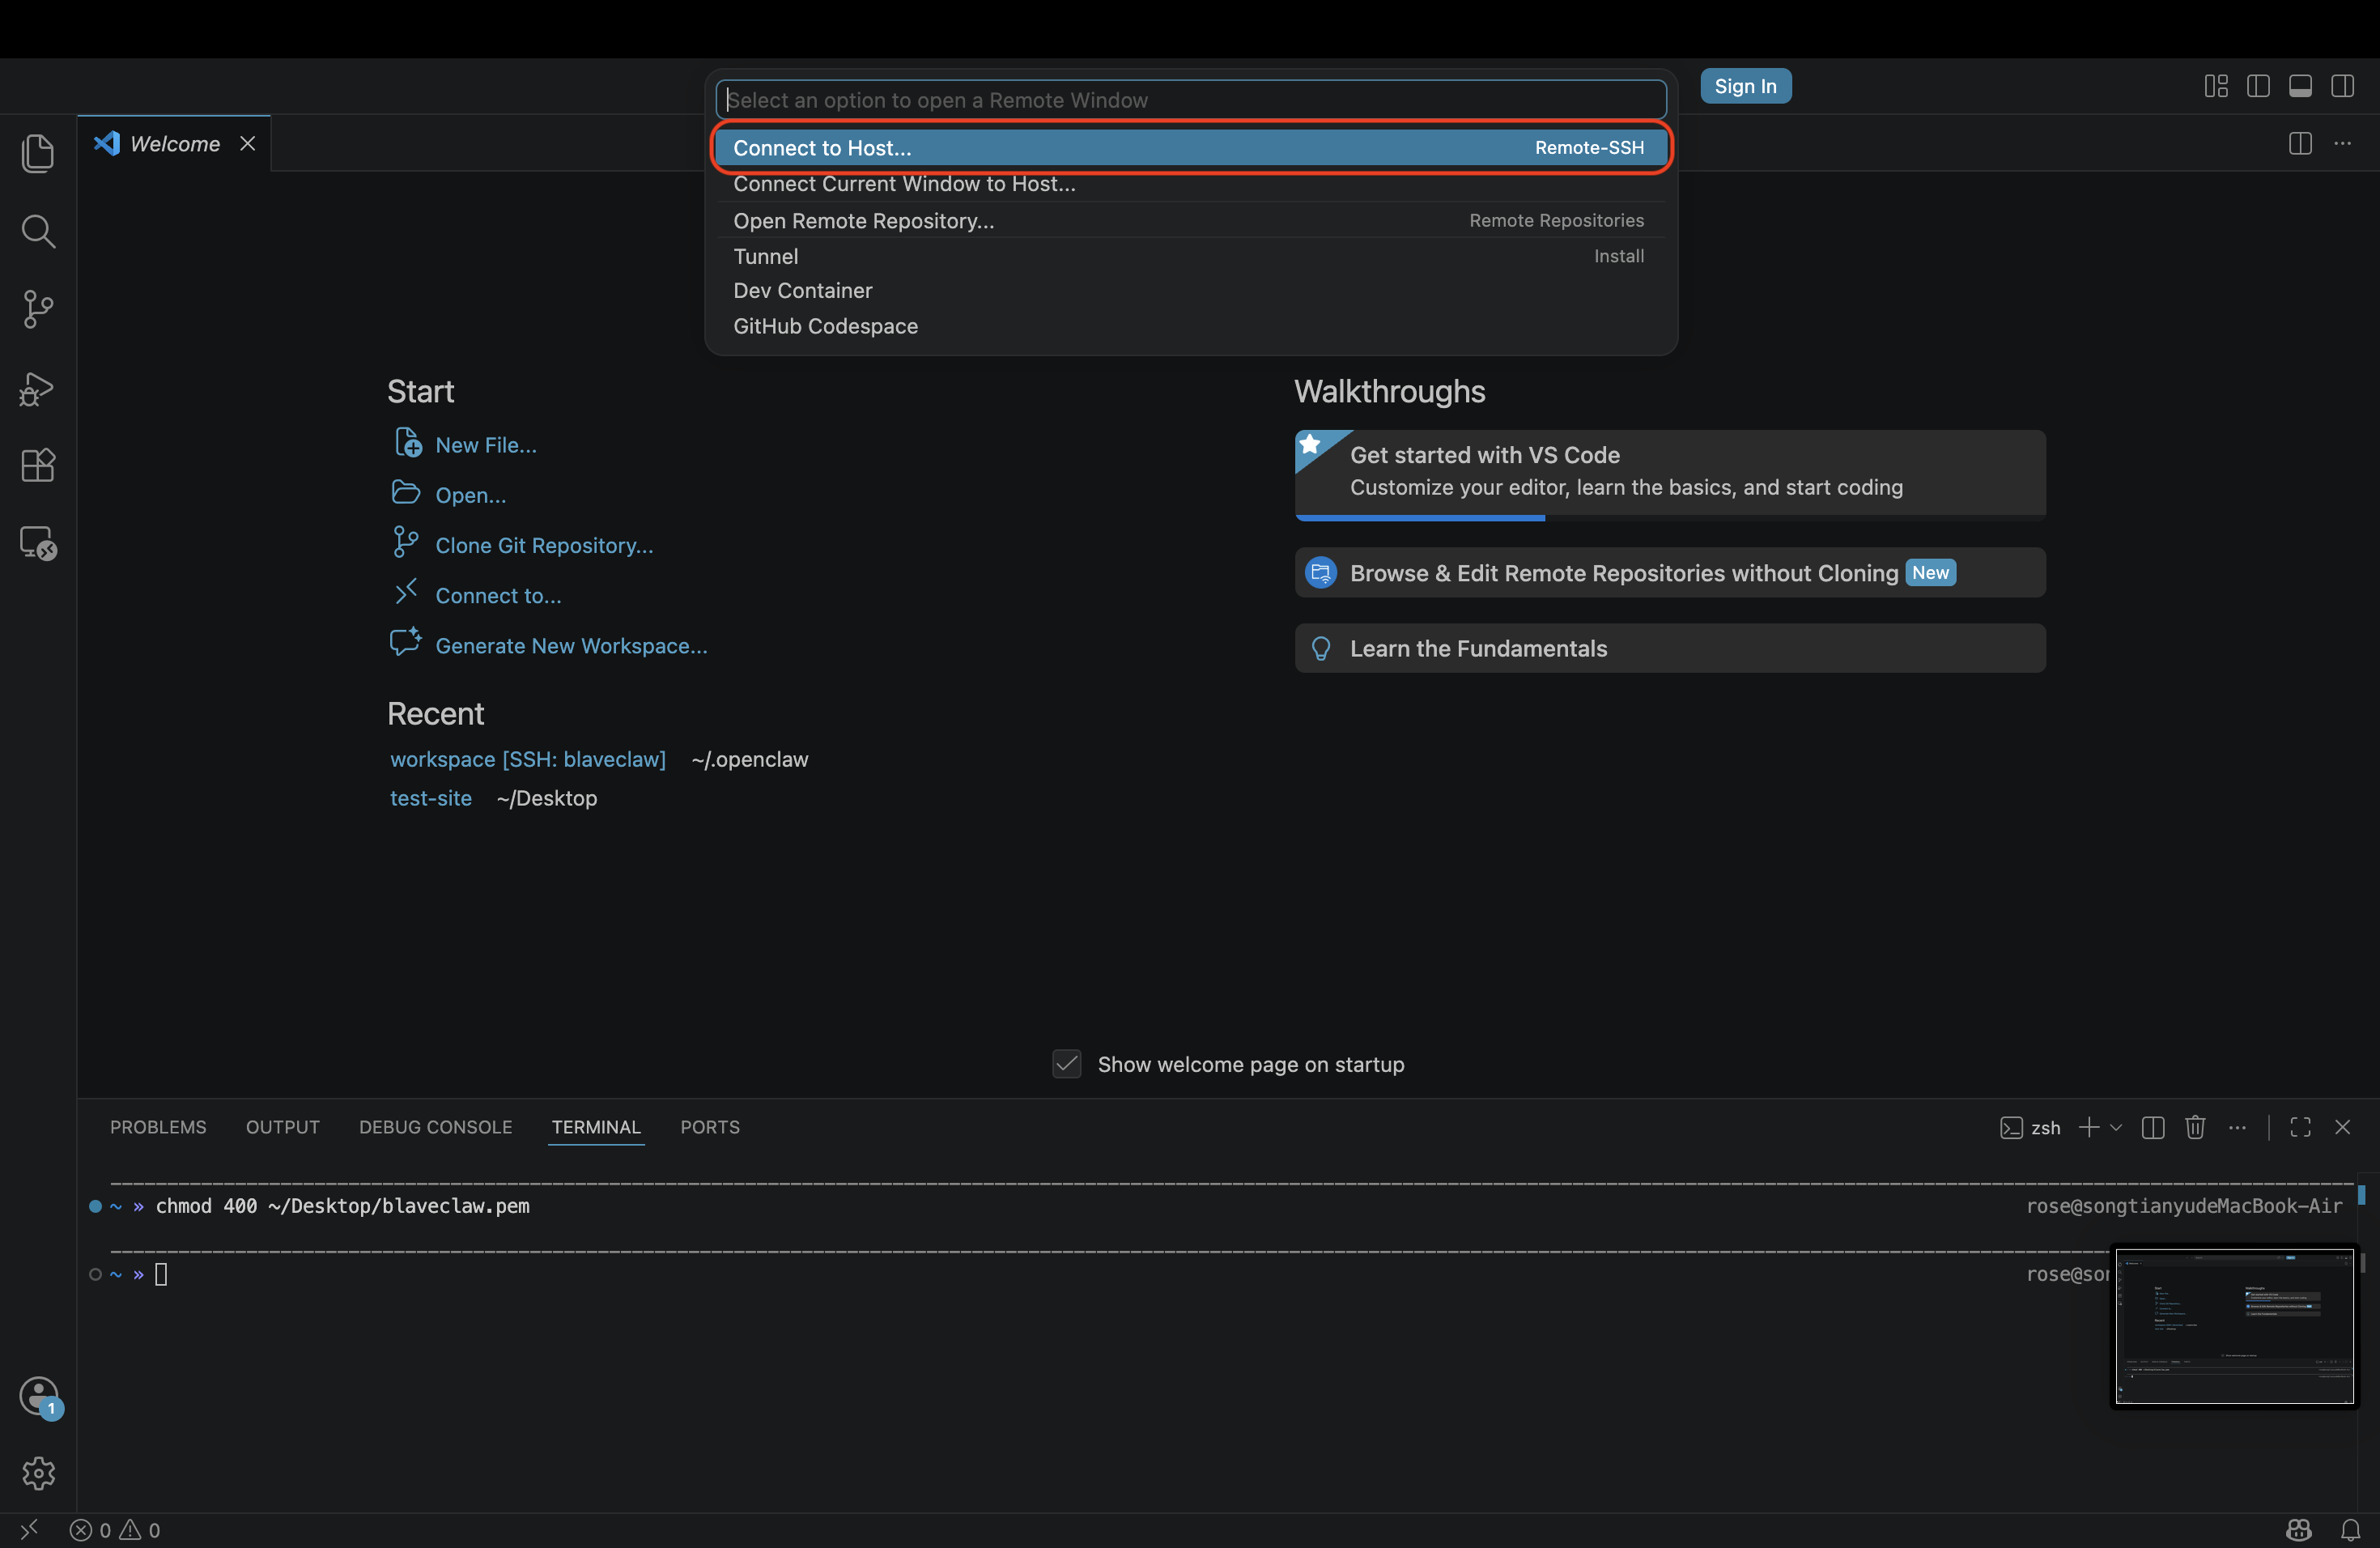
Task: Click the new terminal plus icon
Action: 2089,1127
